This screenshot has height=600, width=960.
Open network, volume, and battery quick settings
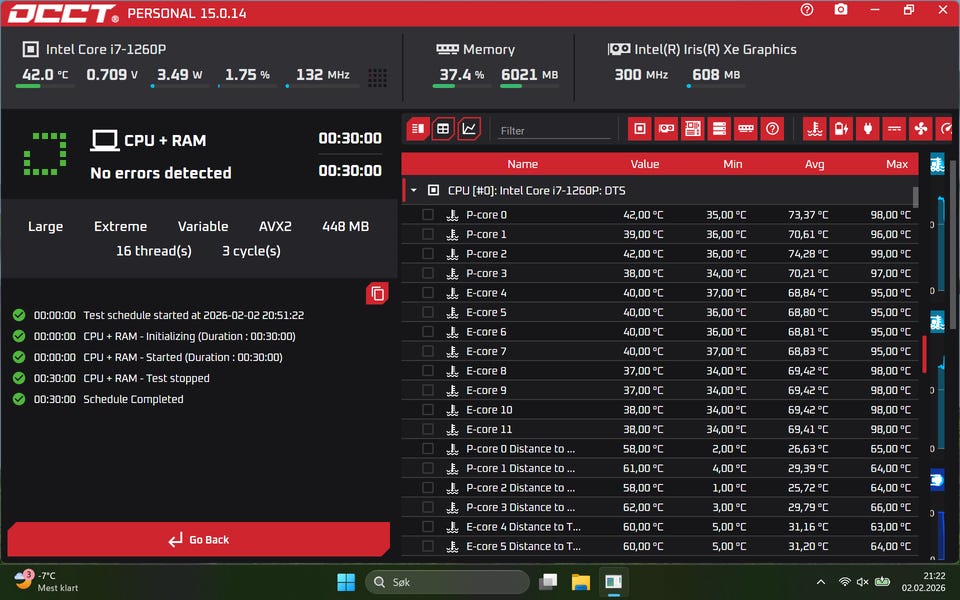[x=863, y=582]
